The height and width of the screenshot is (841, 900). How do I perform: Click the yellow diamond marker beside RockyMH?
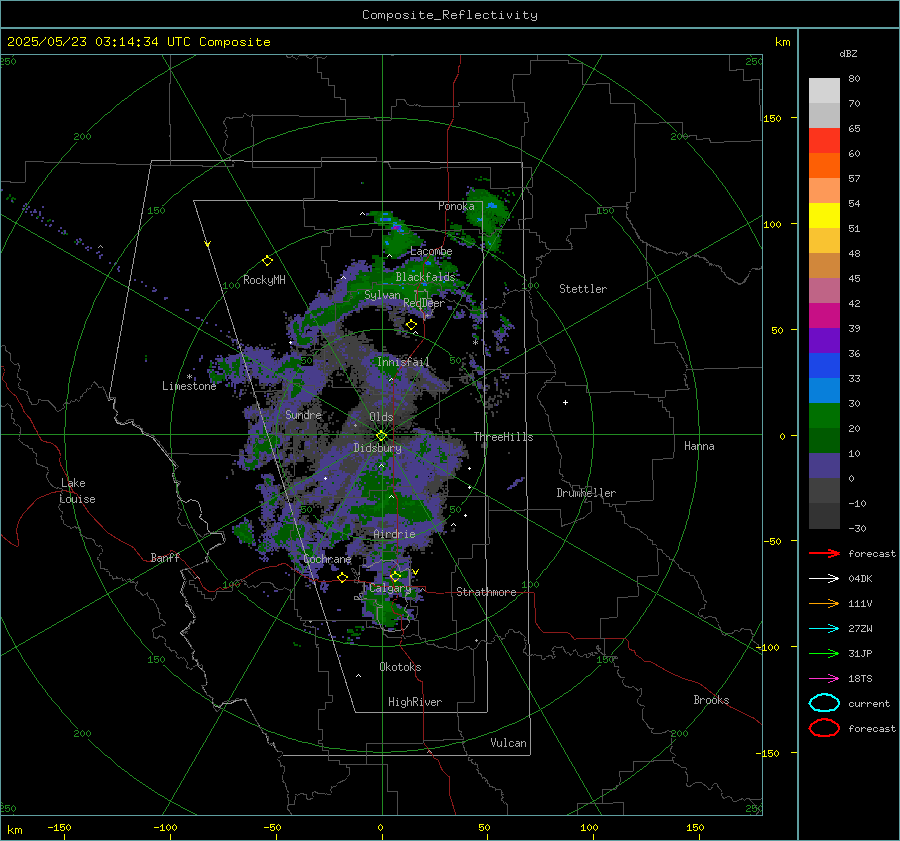point(267,261)
